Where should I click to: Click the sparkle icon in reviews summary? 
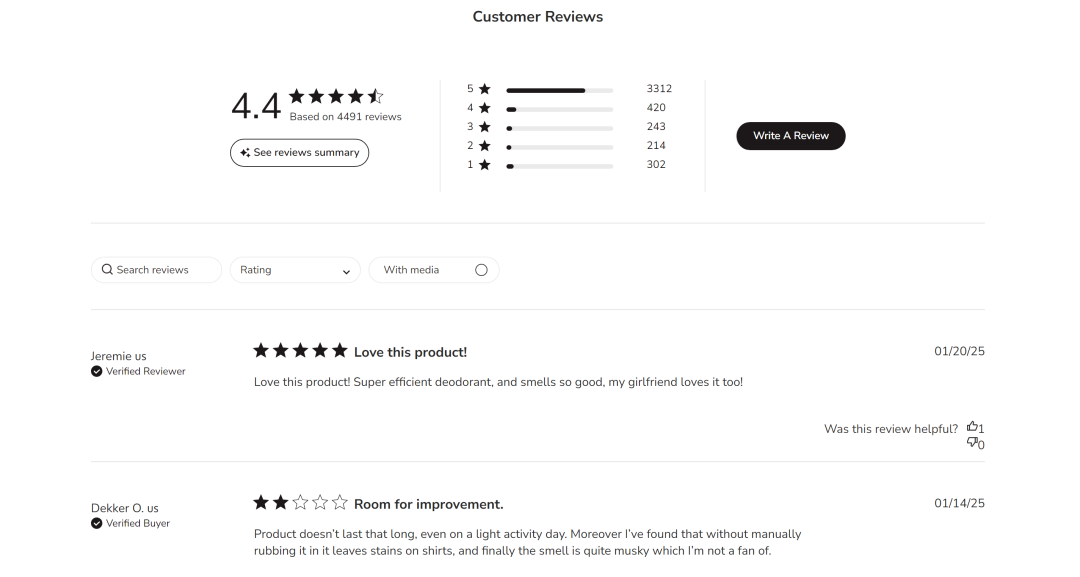245,153
